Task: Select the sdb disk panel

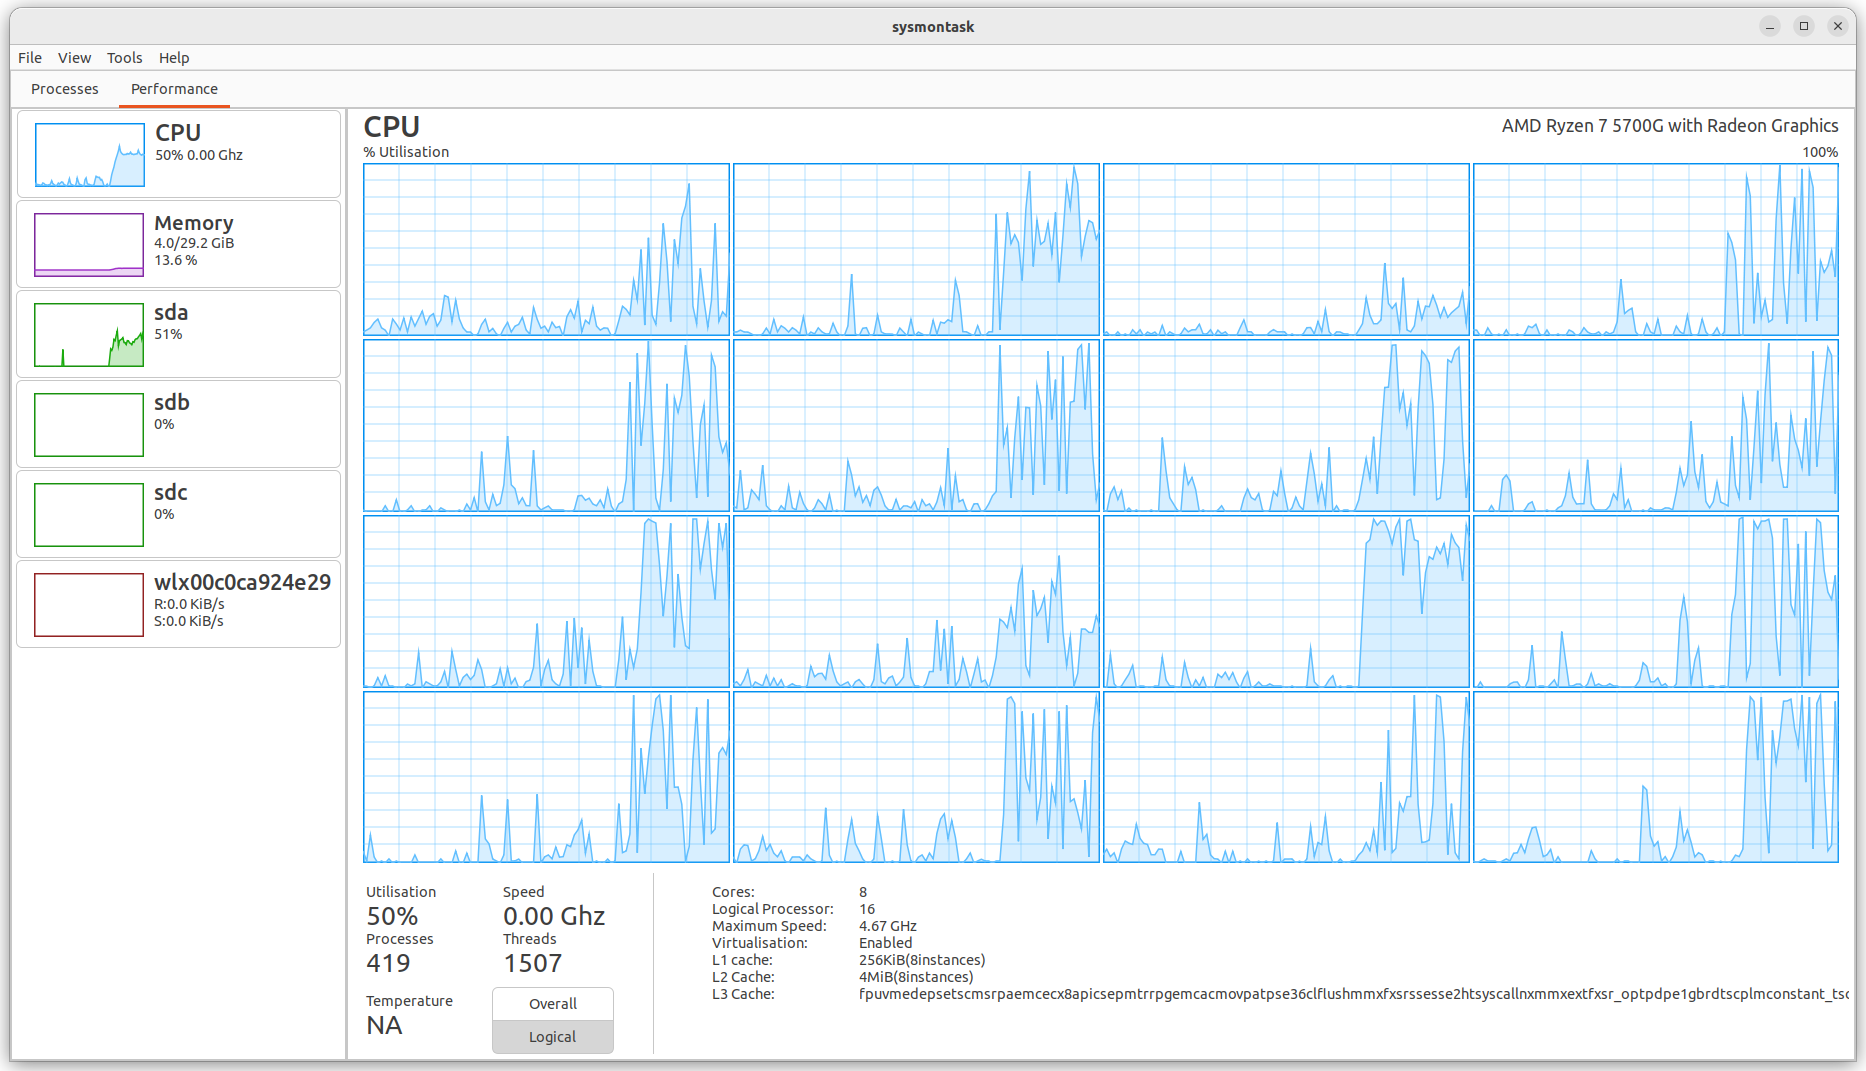Action: [x=178, y=423]
